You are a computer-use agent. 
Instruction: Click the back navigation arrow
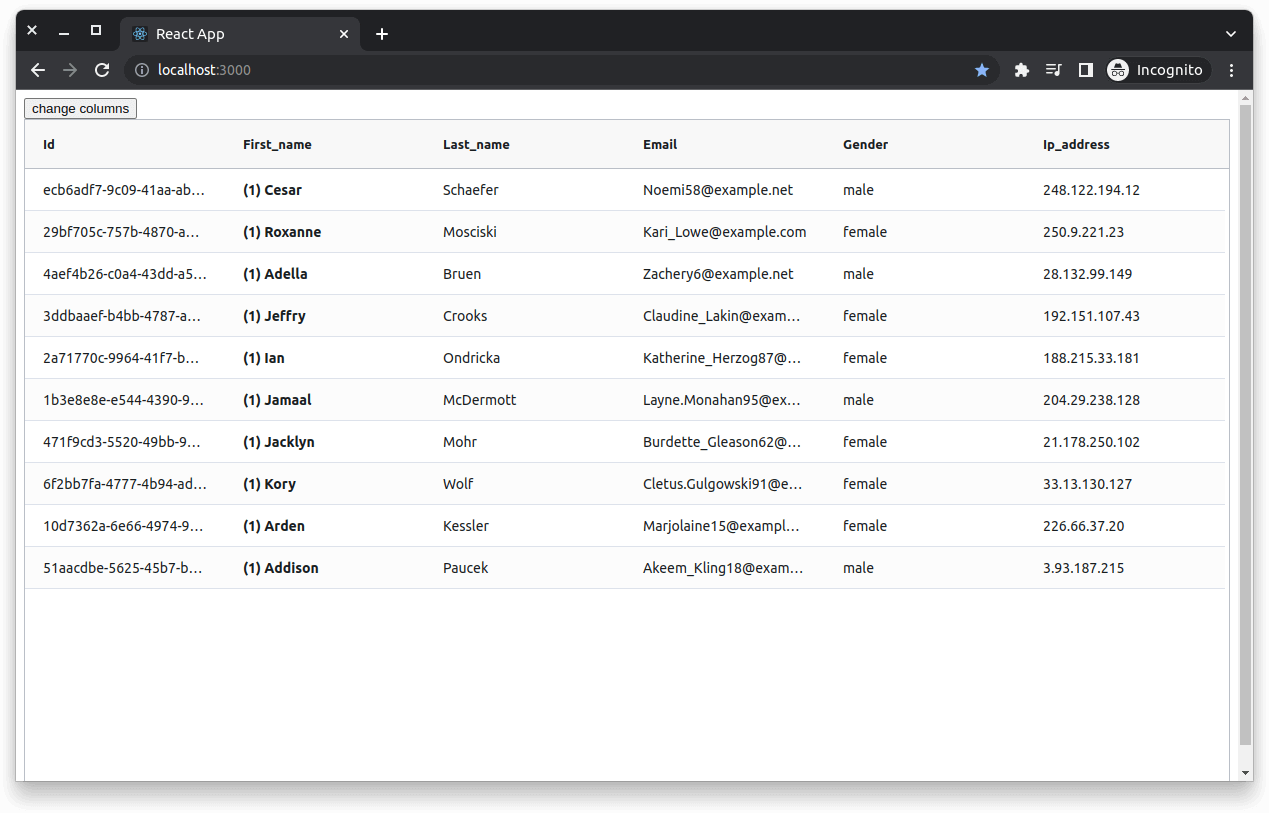coord(38,70)
